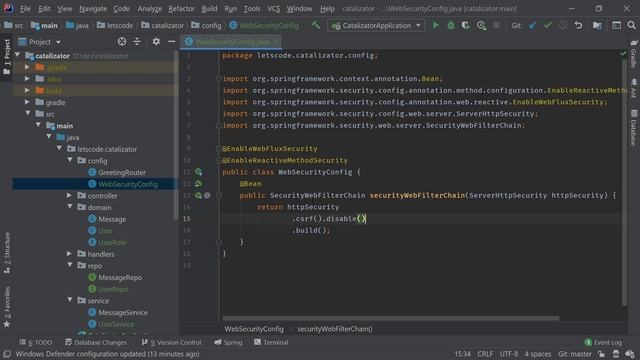The height and width of the screenshot is (360, 640).
Task: Toggle tool window bars icon in status corner
Action: pyautogui.click(x=7, y=354)
